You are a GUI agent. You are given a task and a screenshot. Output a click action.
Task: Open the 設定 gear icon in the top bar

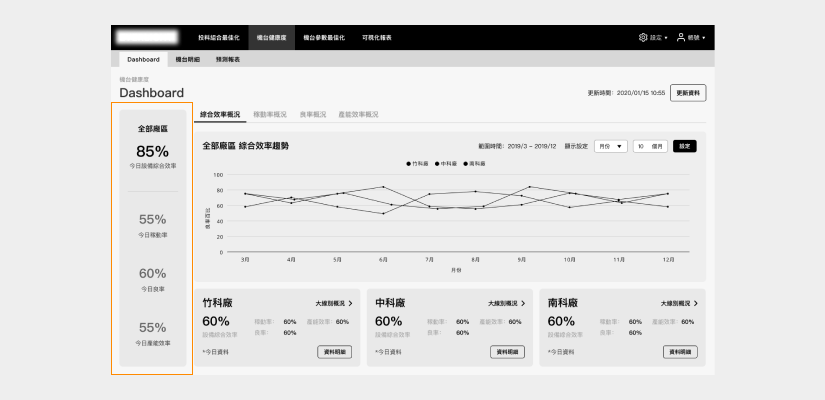pos(643,37)
